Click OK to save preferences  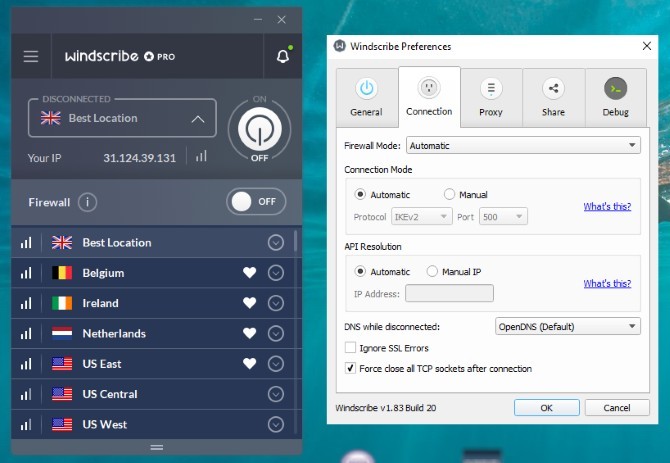pos(547,408)
